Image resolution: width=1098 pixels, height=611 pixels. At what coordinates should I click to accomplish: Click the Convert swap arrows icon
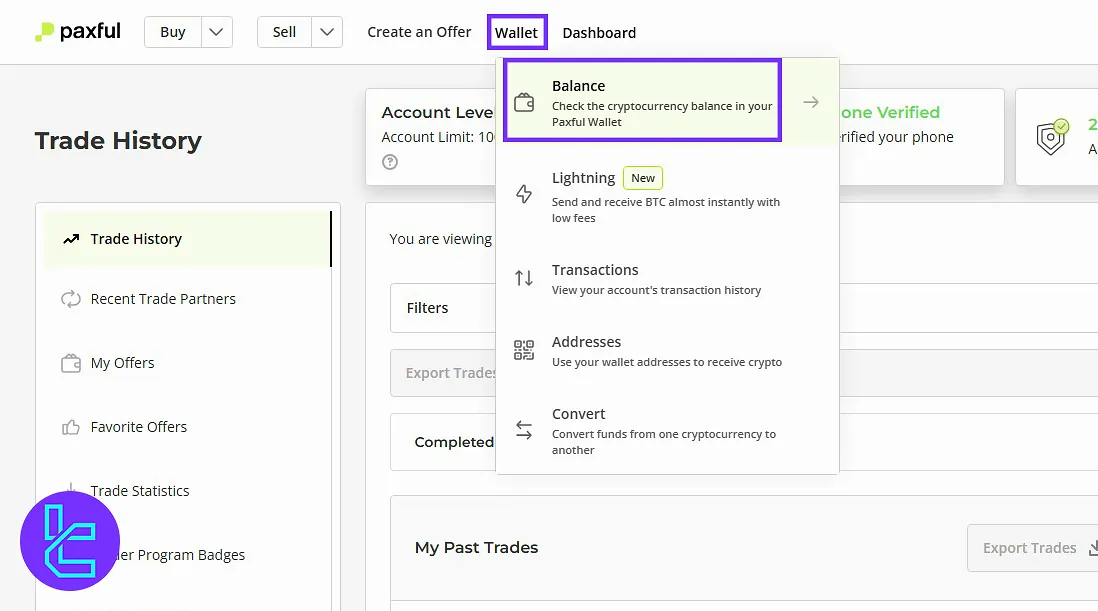524,430
